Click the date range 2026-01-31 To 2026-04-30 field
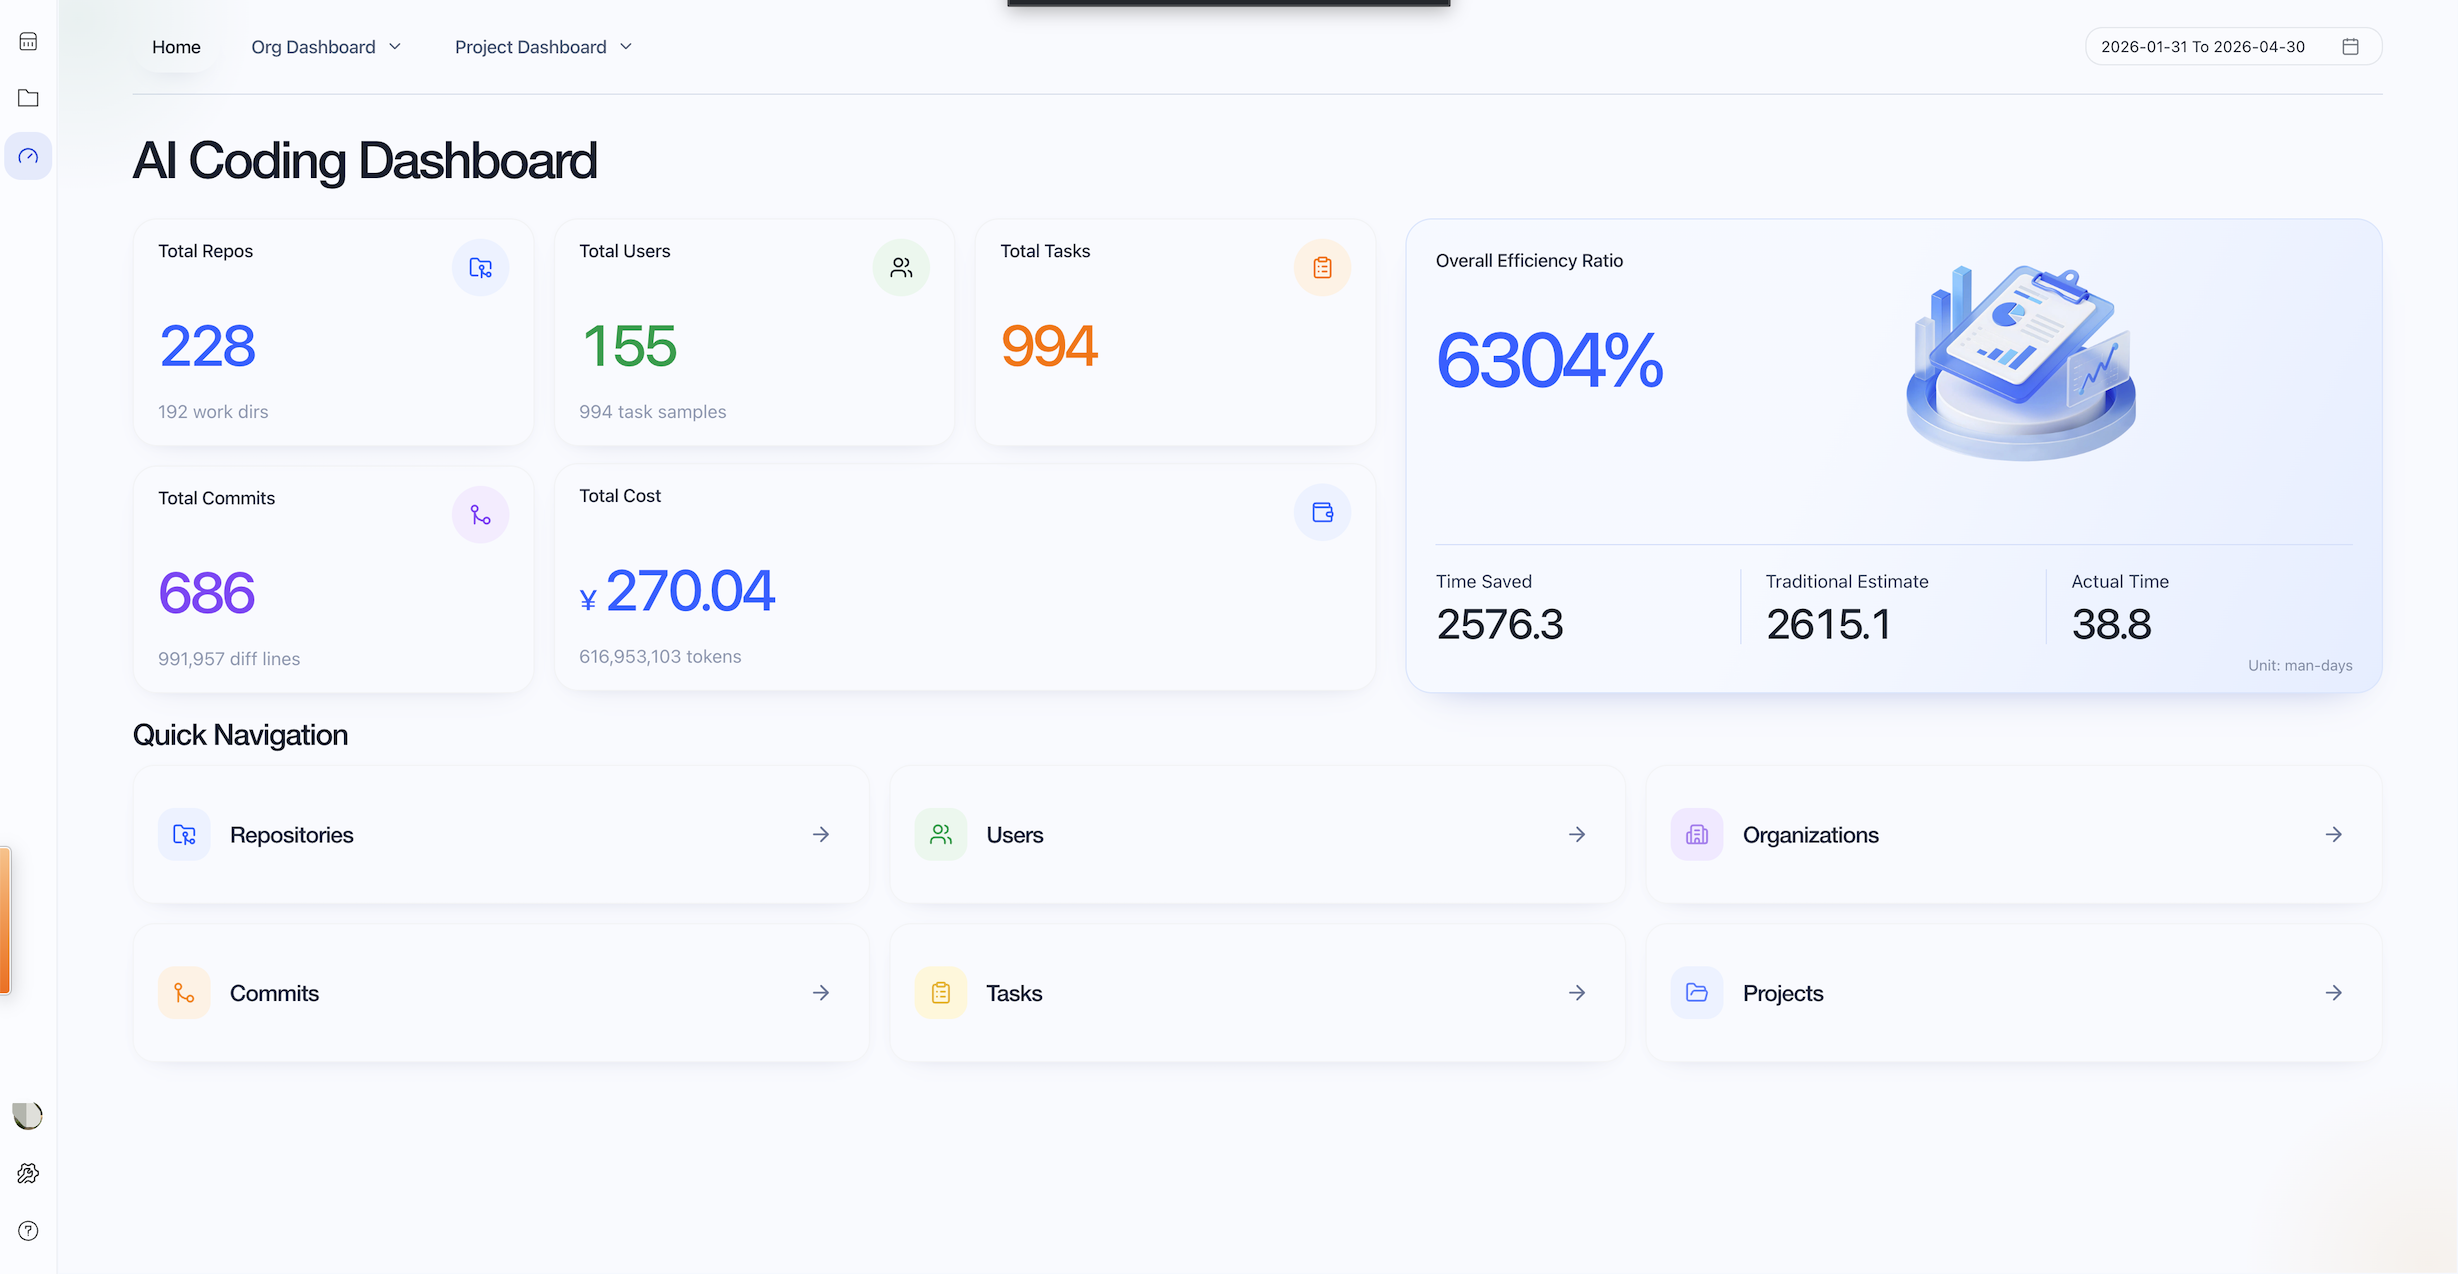 coord(2233,47)
